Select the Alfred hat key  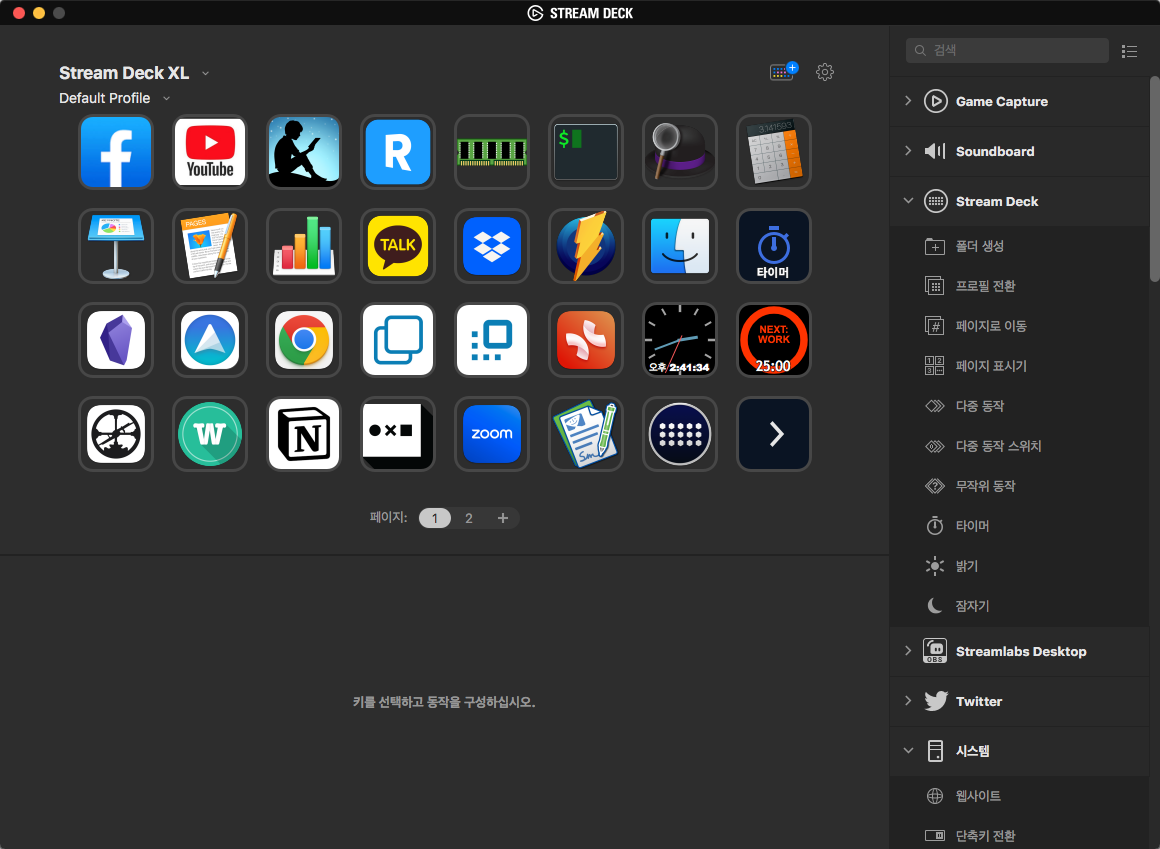tap(680, 152)
